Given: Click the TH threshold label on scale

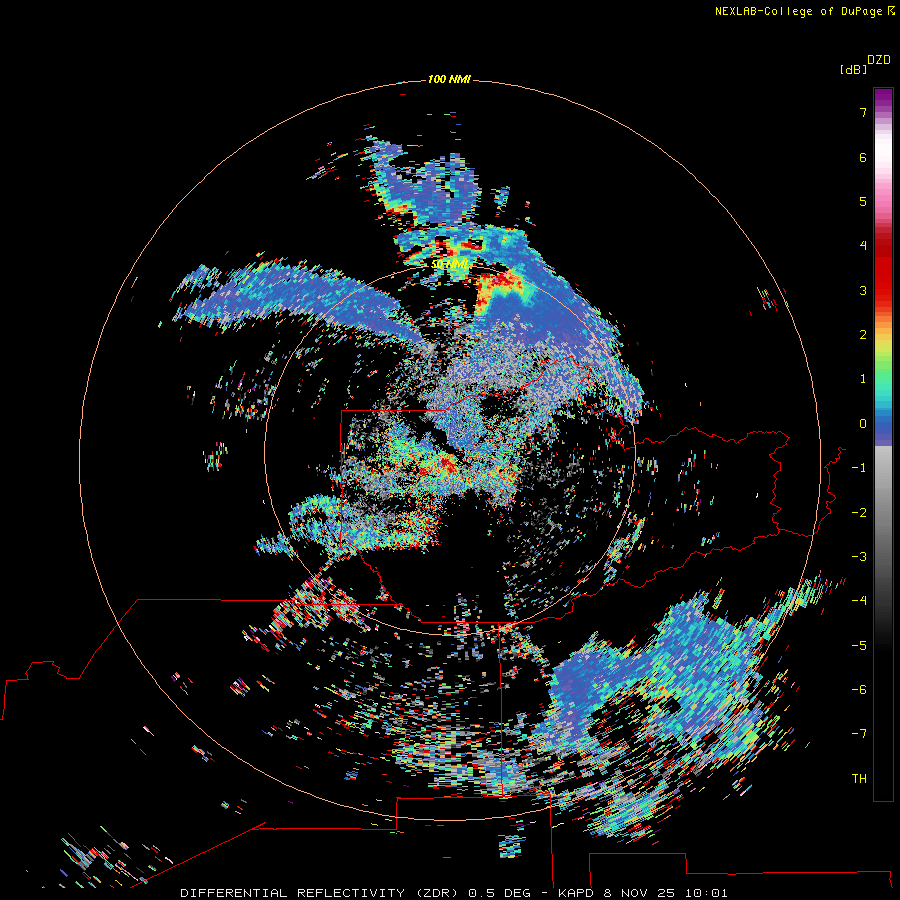Looking at the screenshot, I should 859,779.
